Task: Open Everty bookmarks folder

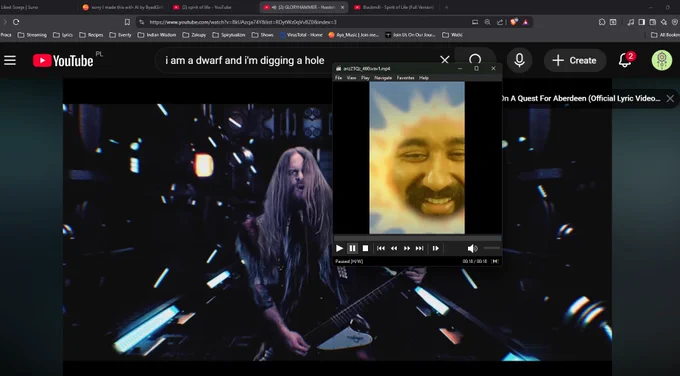Action: click(x=120, y=35)
